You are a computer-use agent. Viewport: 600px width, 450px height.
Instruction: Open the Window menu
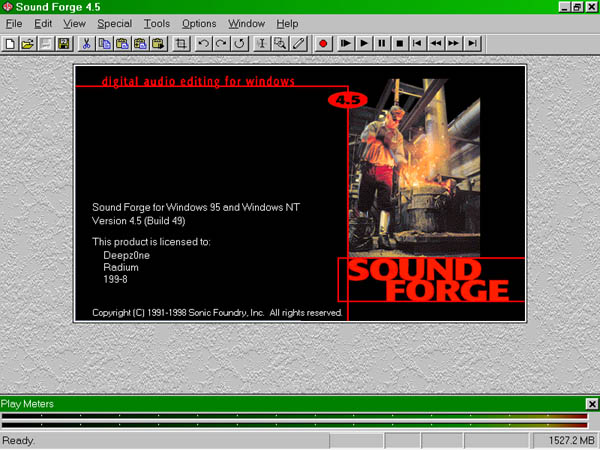point(247,24)
